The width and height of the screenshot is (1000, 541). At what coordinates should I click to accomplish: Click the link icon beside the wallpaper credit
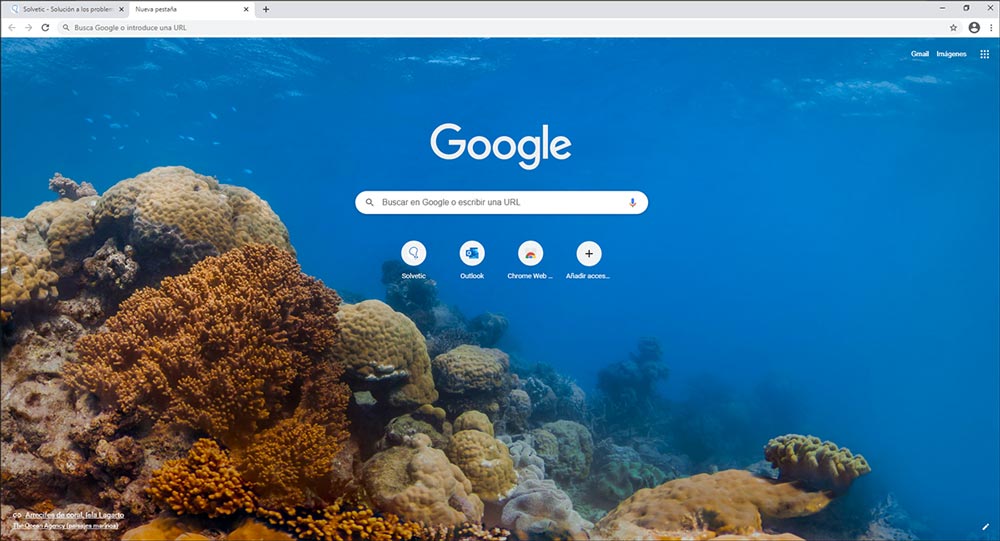(17, 515)
